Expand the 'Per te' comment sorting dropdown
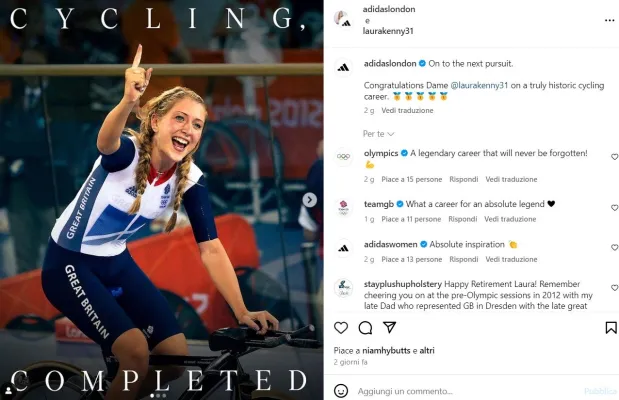 [x=378, y=134]
